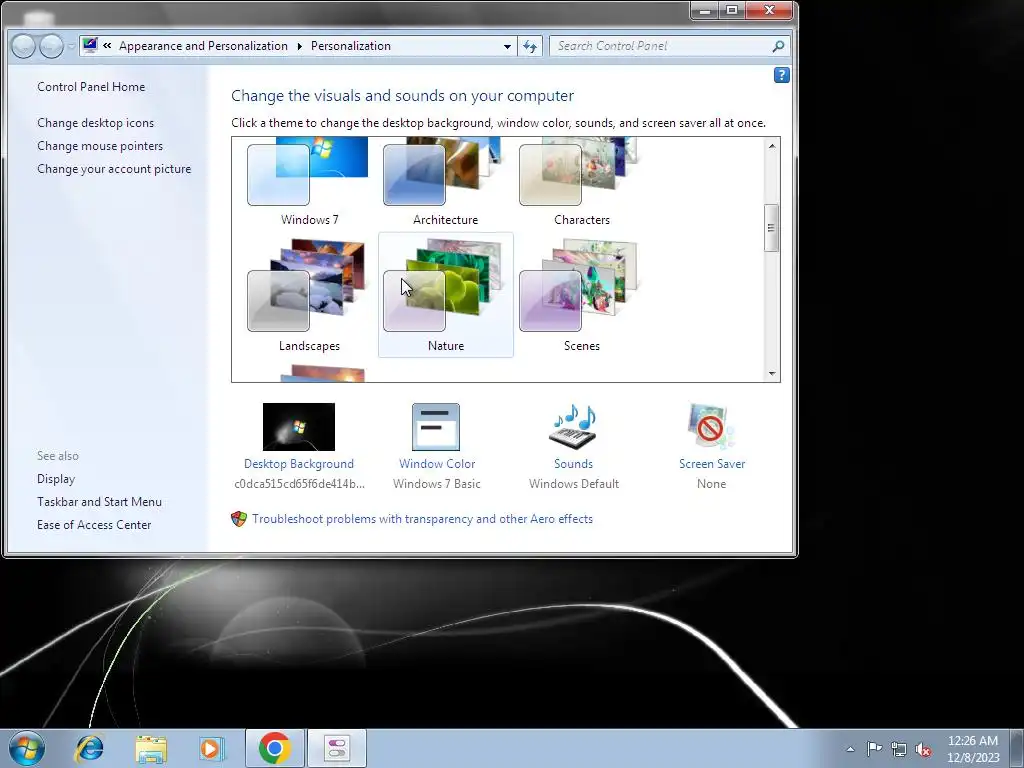Viewport: 1024px width, 768px height.
Task: Launch Internet Explorer from taskbar
Action: (x=89, y=748)
